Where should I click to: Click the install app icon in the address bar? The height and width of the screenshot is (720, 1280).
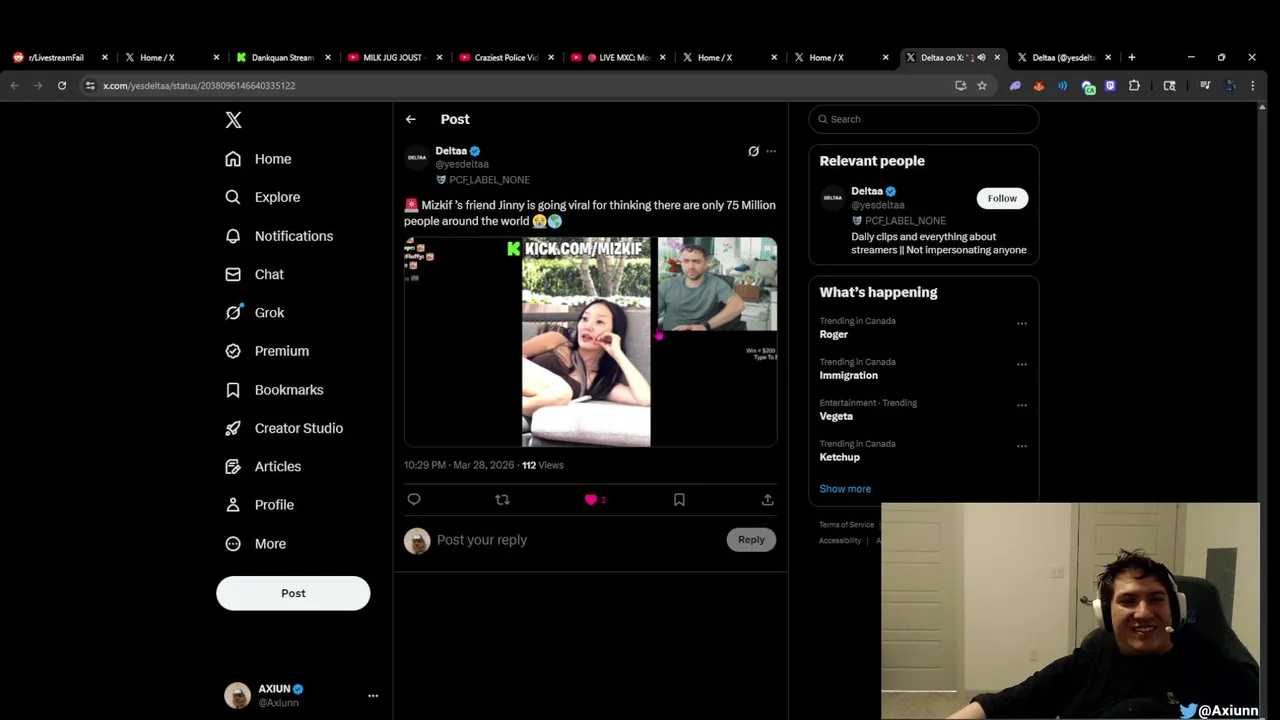(961, 86)
